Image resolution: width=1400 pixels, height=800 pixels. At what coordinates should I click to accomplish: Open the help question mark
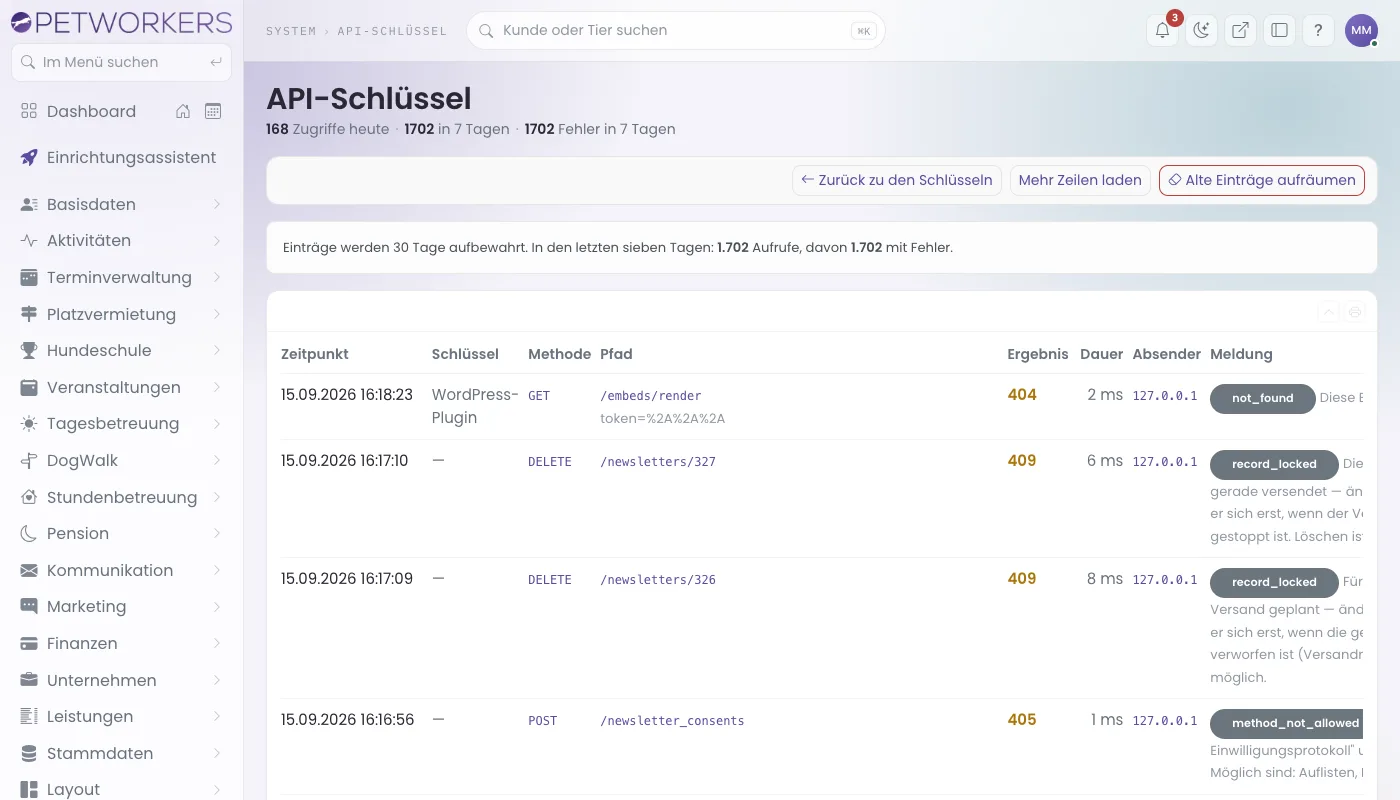(1318, 30)
